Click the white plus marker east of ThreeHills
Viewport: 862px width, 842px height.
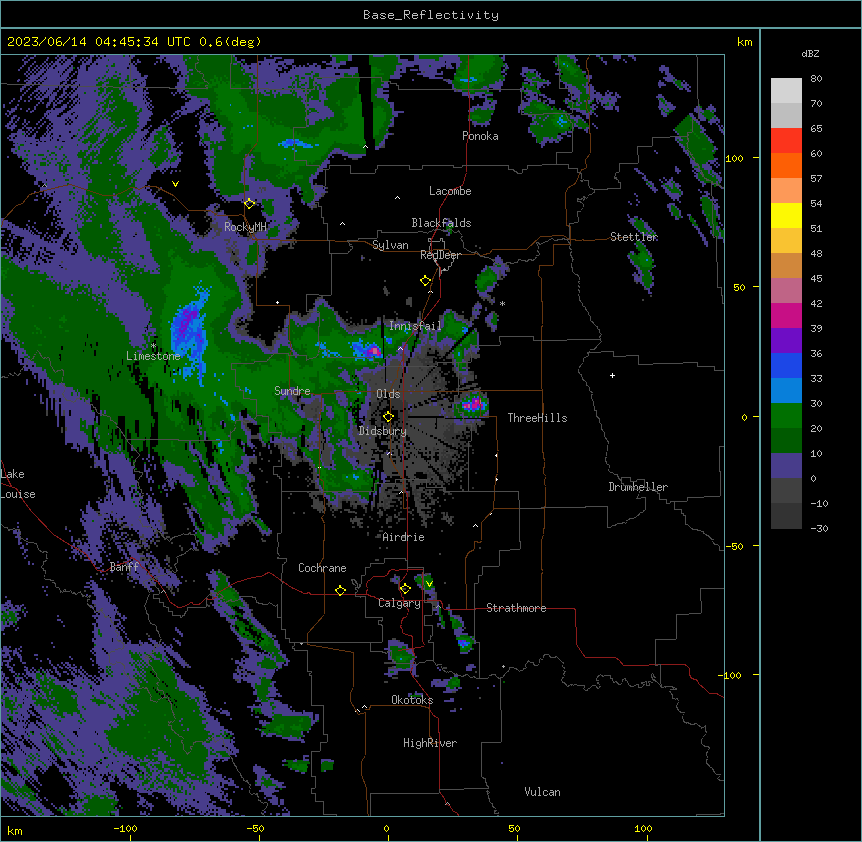click(612, 375)
